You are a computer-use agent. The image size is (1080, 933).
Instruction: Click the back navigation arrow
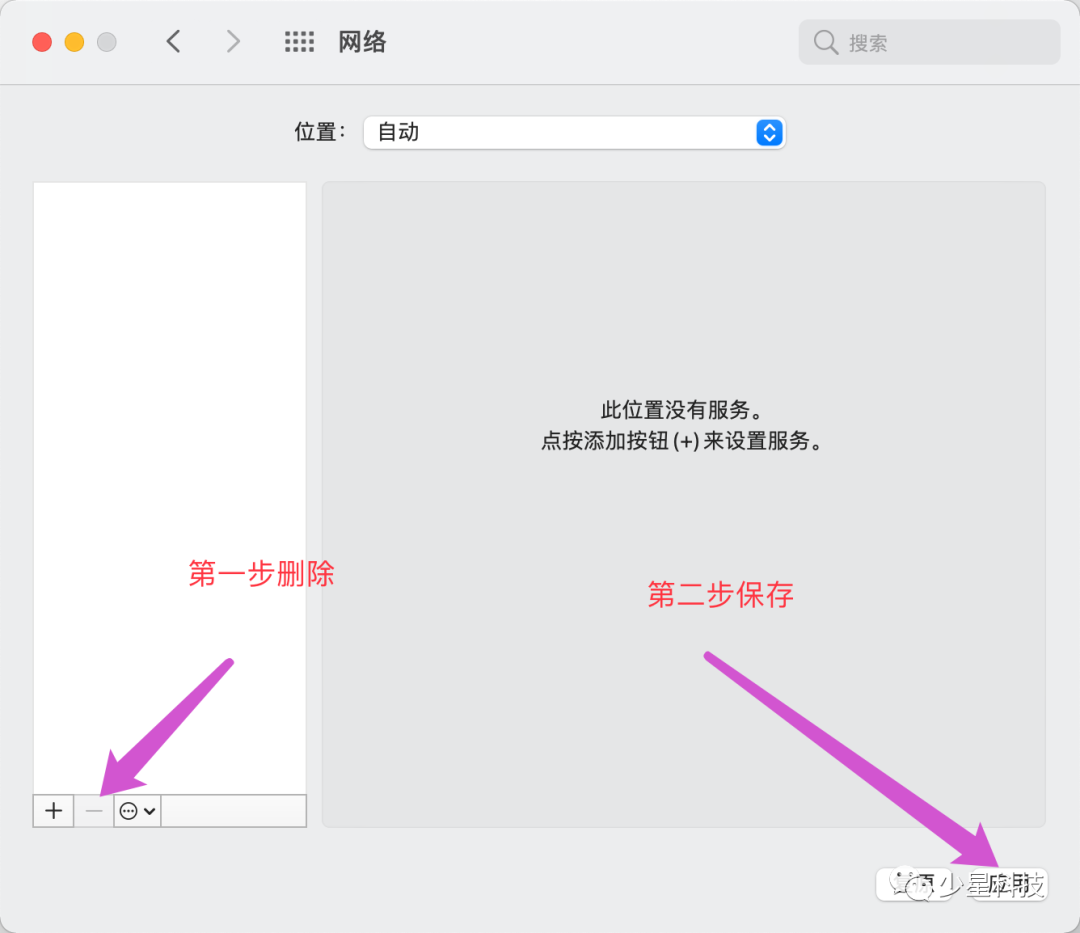(x=172, y=41)
